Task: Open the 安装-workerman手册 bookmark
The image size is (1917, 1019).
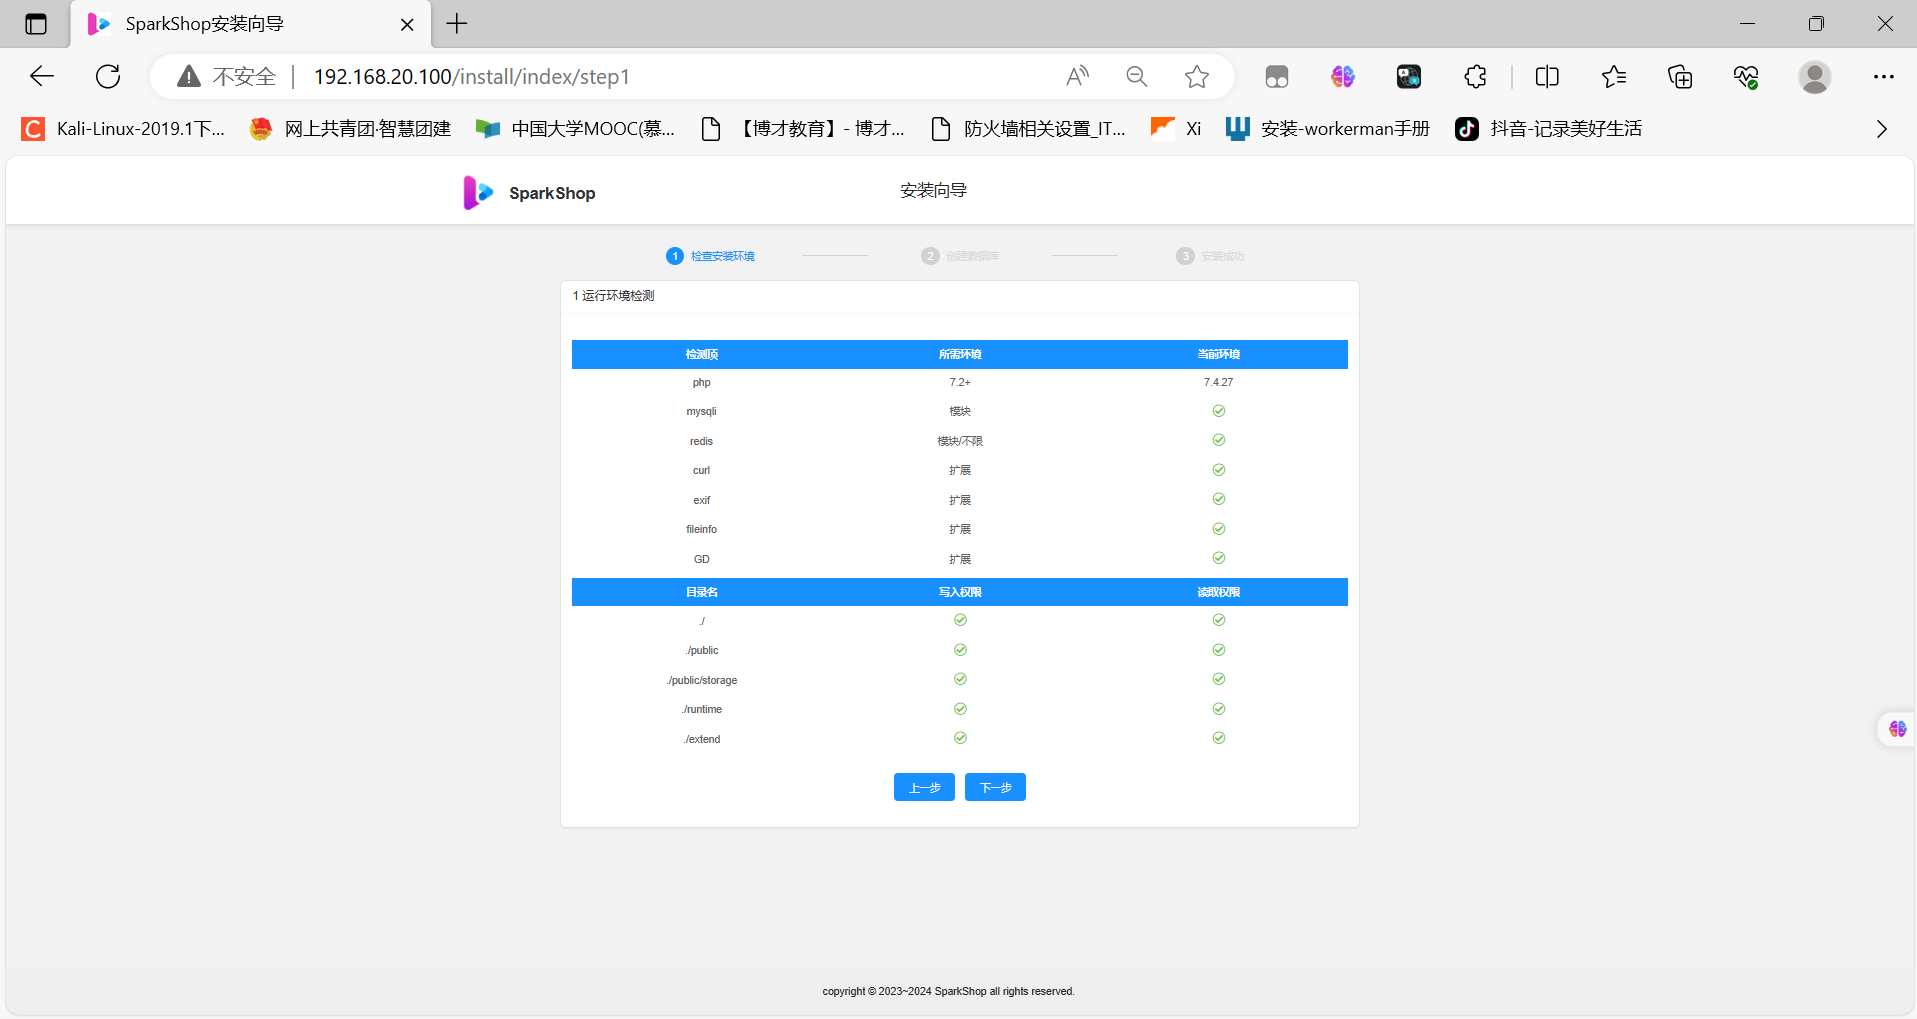Action: point(1328,129)
